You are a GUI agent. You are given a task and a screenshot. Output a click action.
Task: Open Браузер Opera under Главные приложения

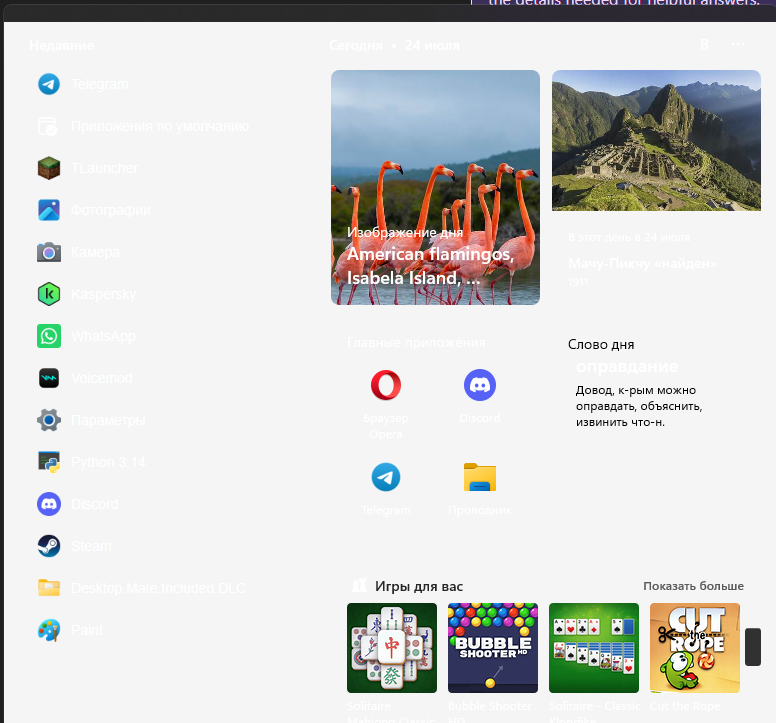tap(386, 404)
